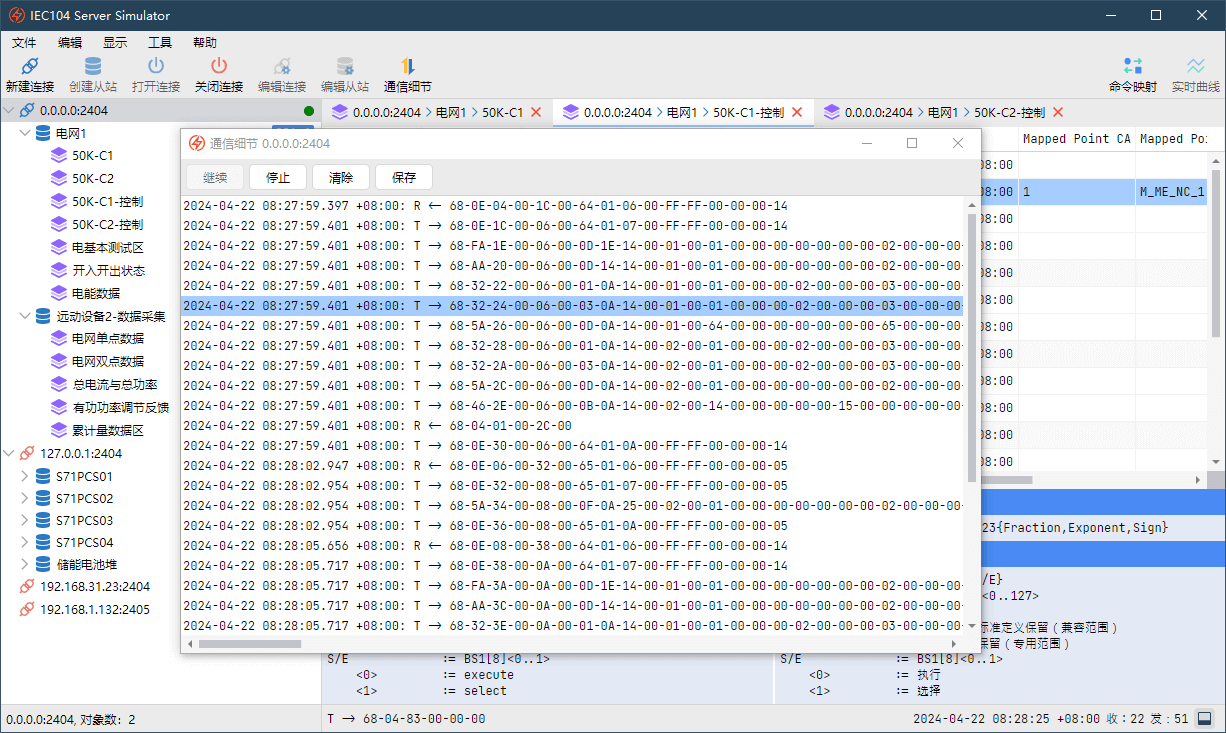Open the 实时曲线 chart icon
Image resolution: width=1226 pixels, height=733 pixels.
click(1195, 67)
